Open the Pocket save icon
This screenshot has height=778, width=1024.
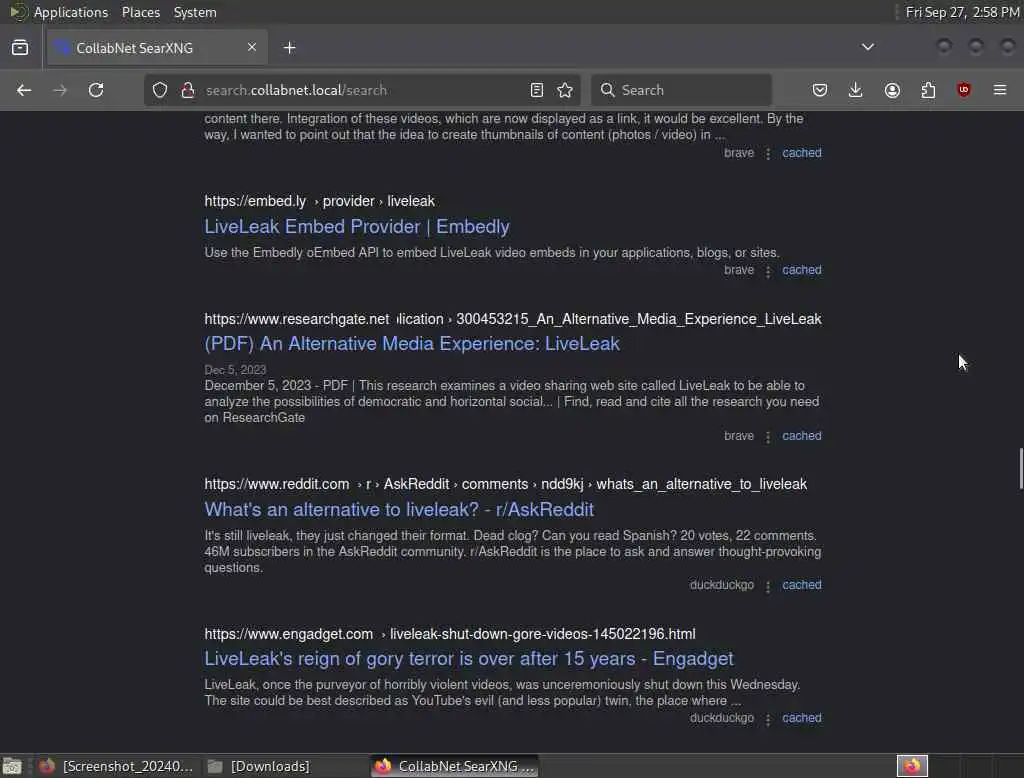click(x=820, y=90)
